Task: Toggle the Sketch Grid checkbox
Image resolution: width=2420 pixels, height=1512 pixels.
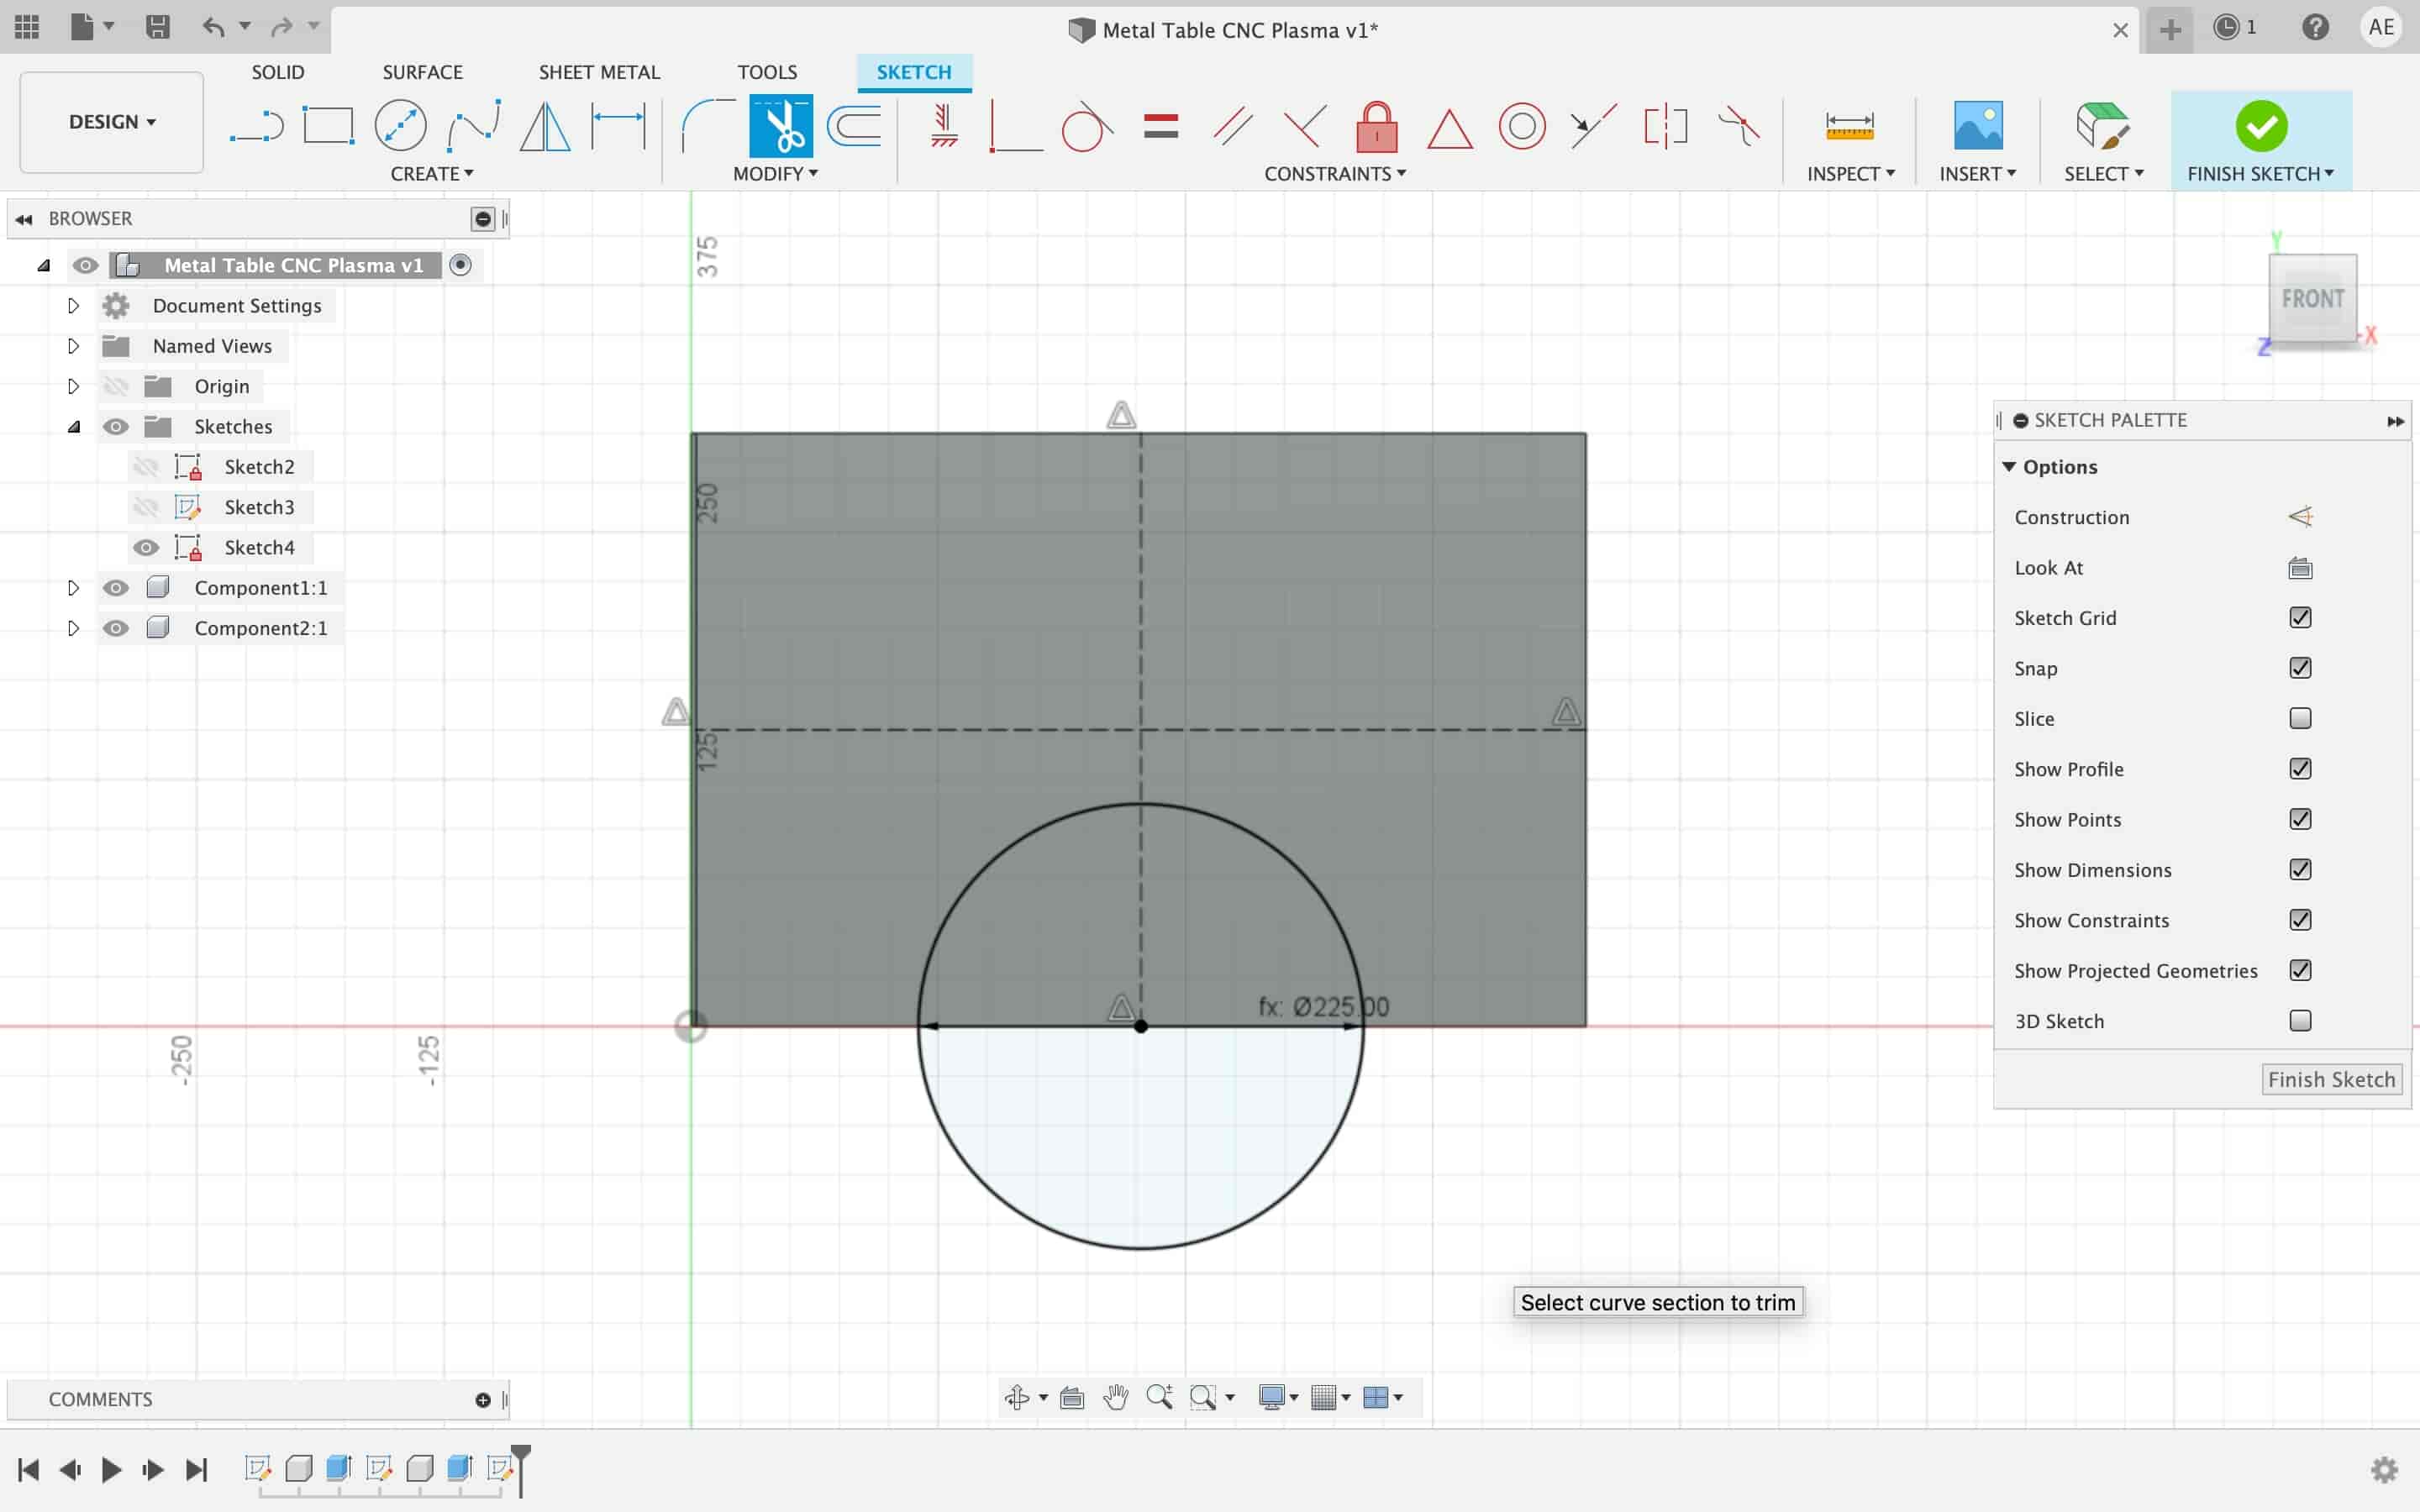Action: point(2300,618)
